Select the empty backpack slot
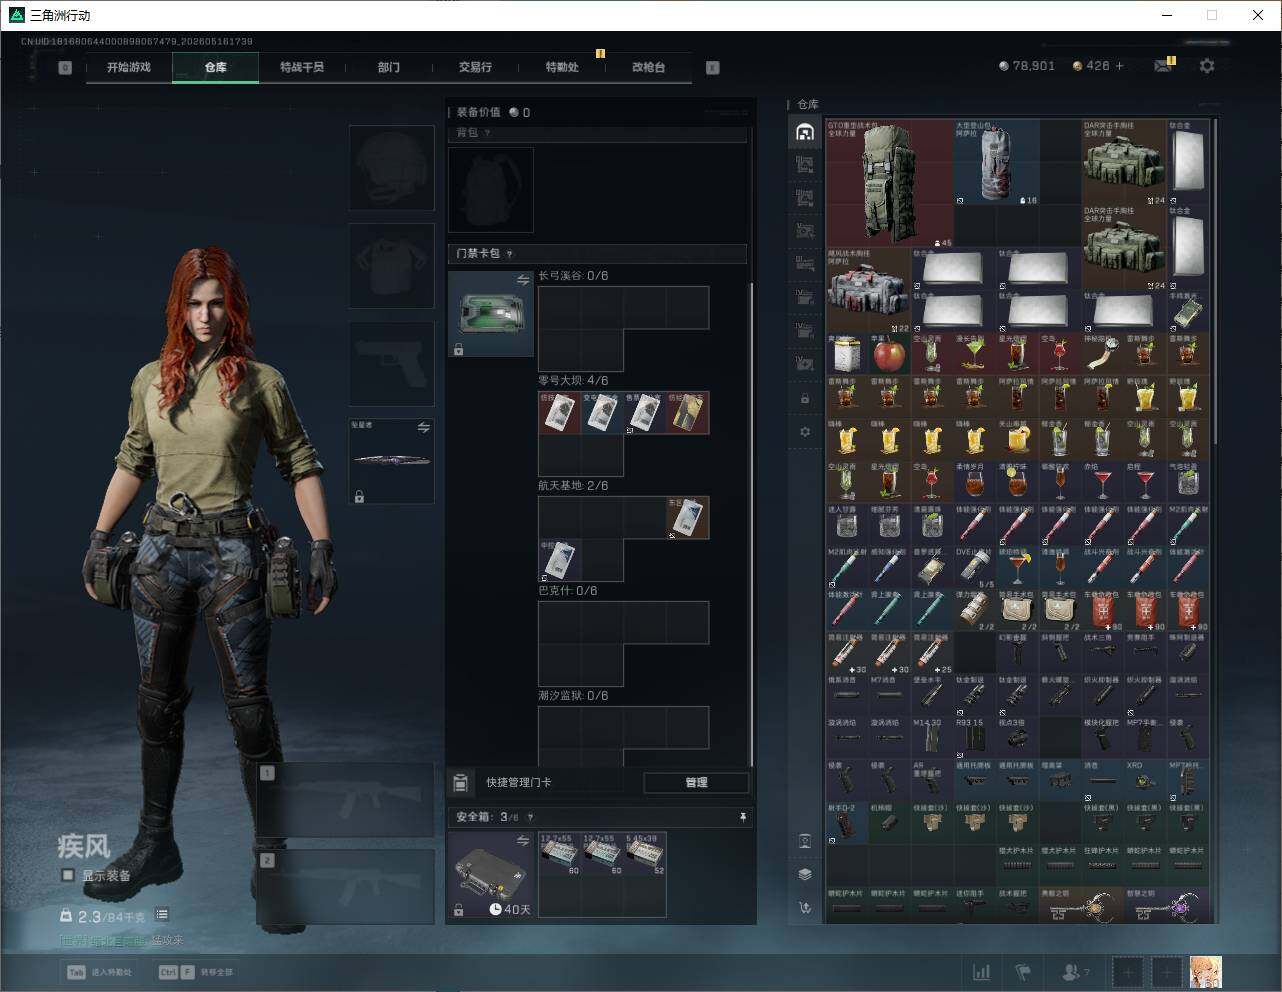 491,190
